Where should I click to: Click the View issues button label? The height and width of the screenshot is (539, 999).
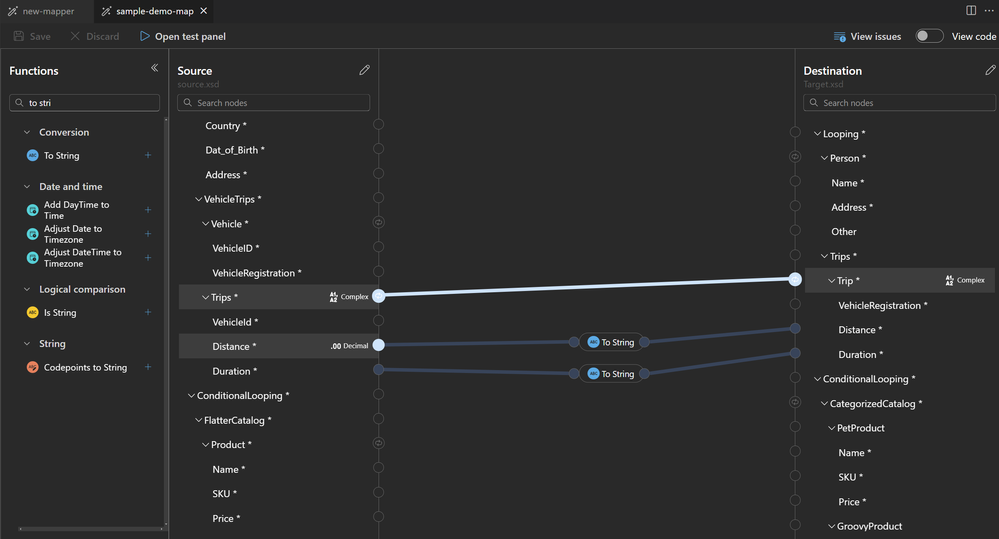click(x=876, y=36)
